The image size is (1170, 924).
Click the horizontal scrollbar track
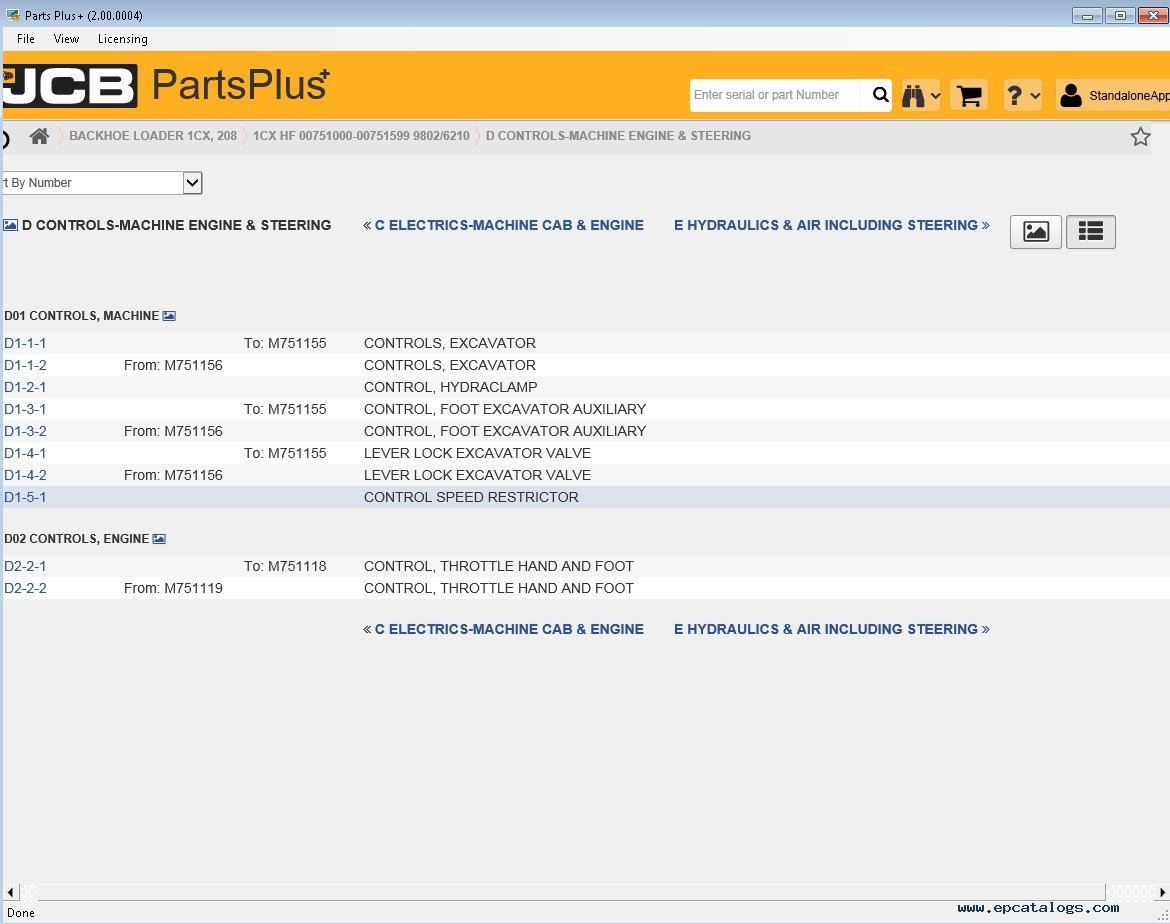pos(570,891)
